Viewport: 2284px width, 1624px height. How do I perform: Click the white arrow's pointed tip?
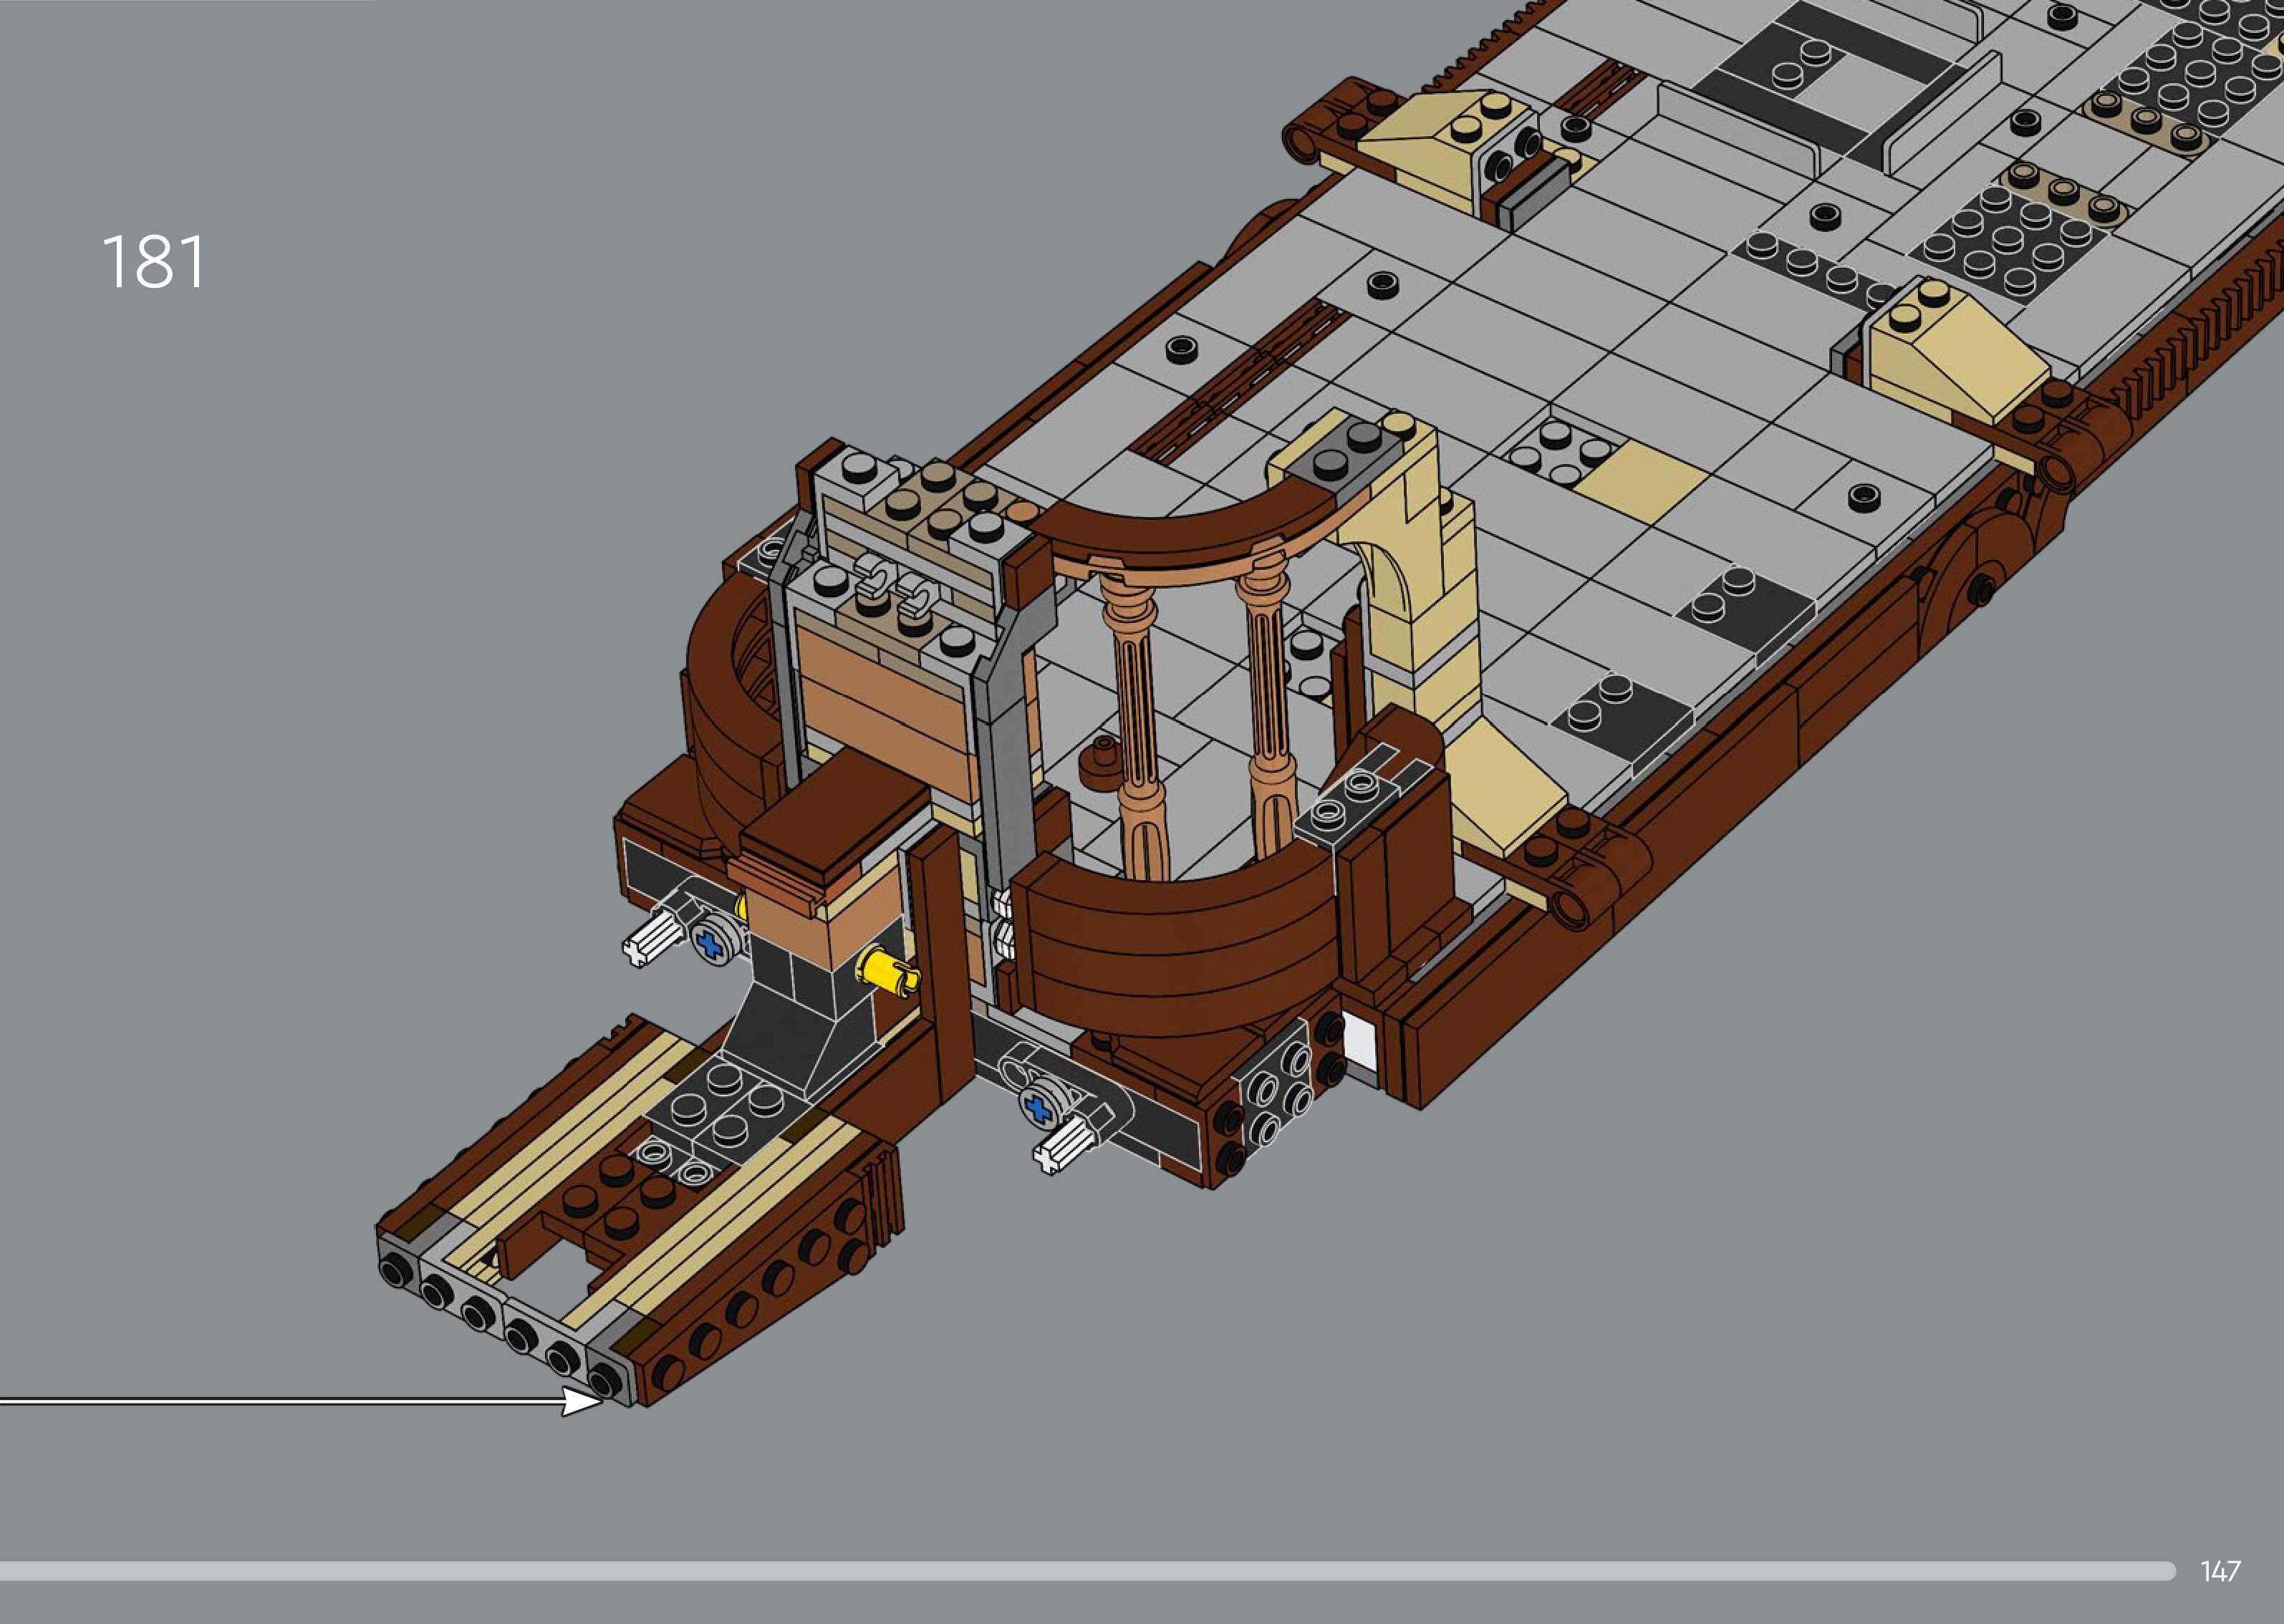pos(598,1402)
